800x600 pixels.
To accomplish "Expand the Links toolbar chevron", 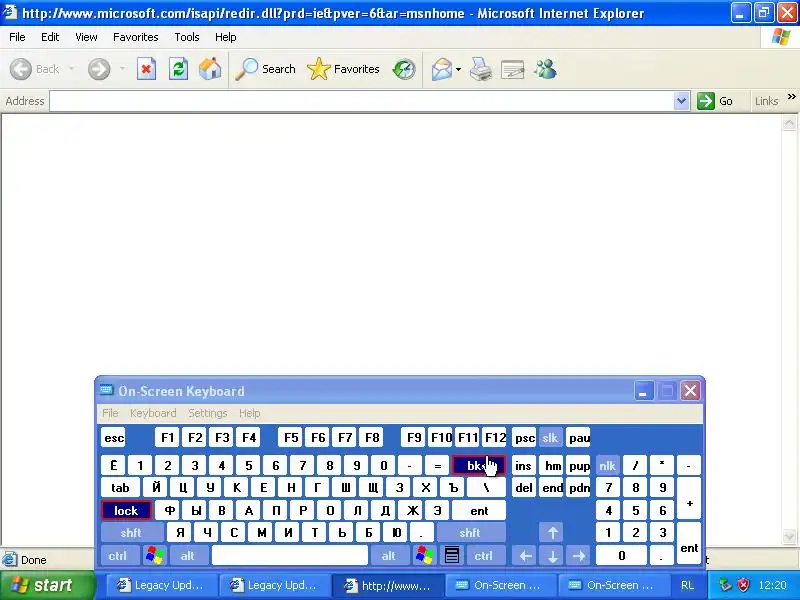I will click(x=791, y=96).
